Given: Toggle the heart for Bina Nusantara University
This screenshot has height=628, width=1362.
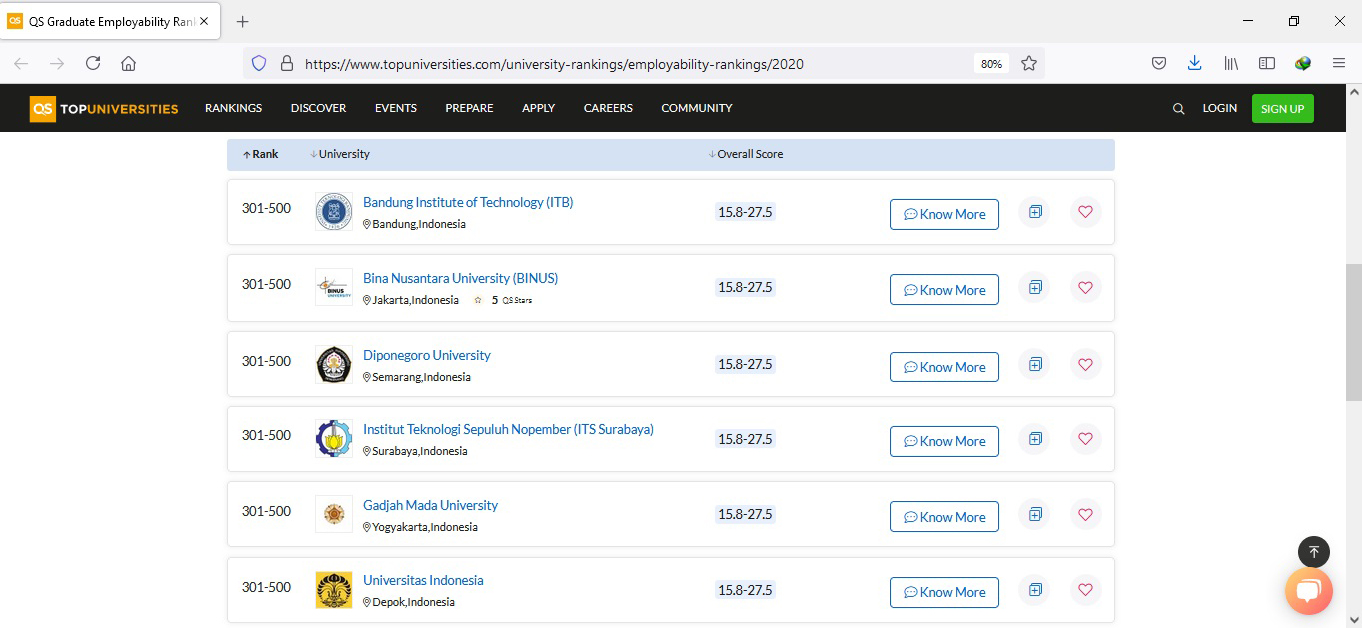Looking at the screenshot, I should coord(1086,287).
